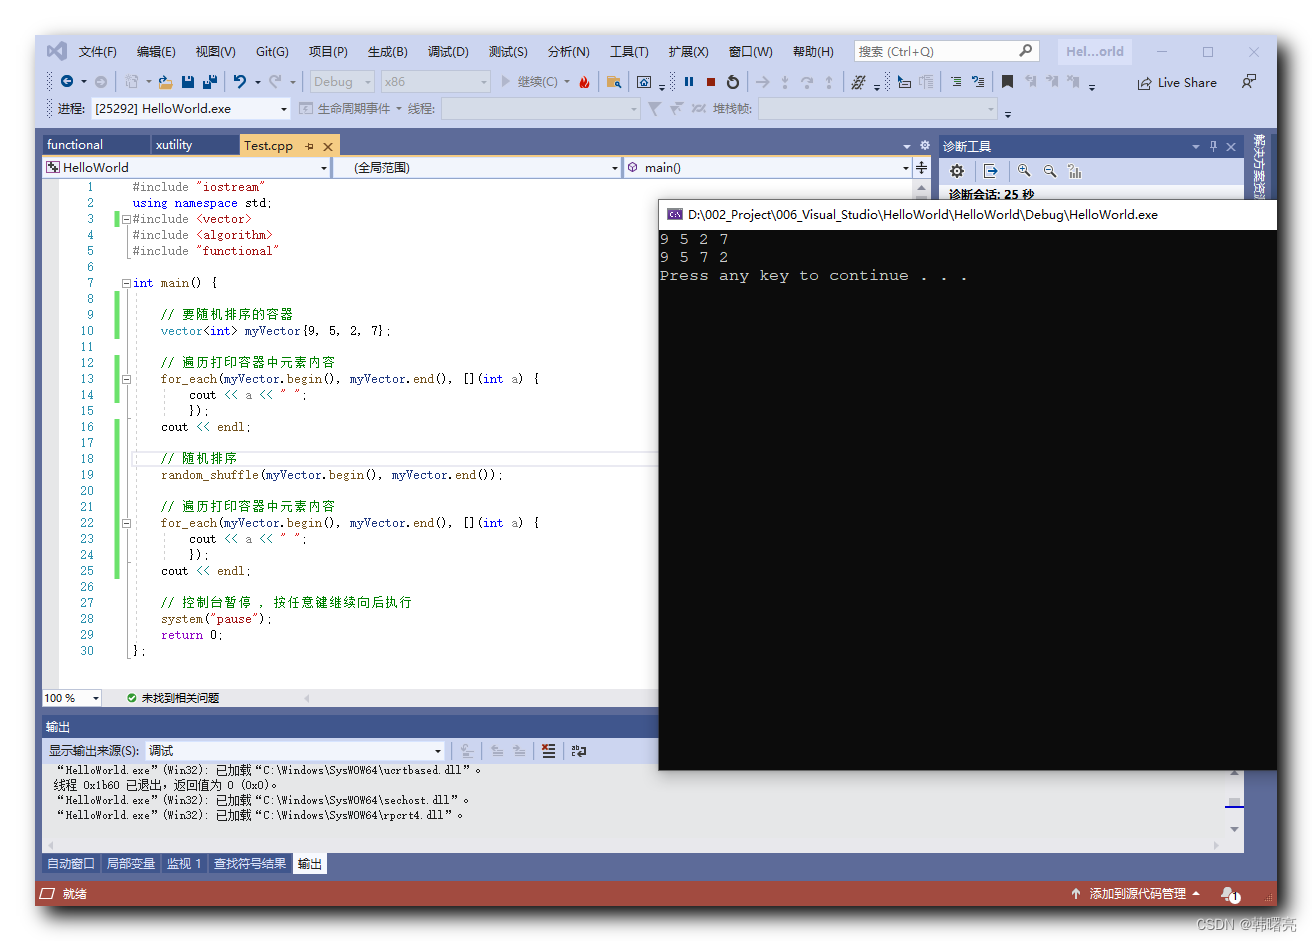Open the main() member dropdown
Viewport: 1312px width, 941px height.
point(906,168)
